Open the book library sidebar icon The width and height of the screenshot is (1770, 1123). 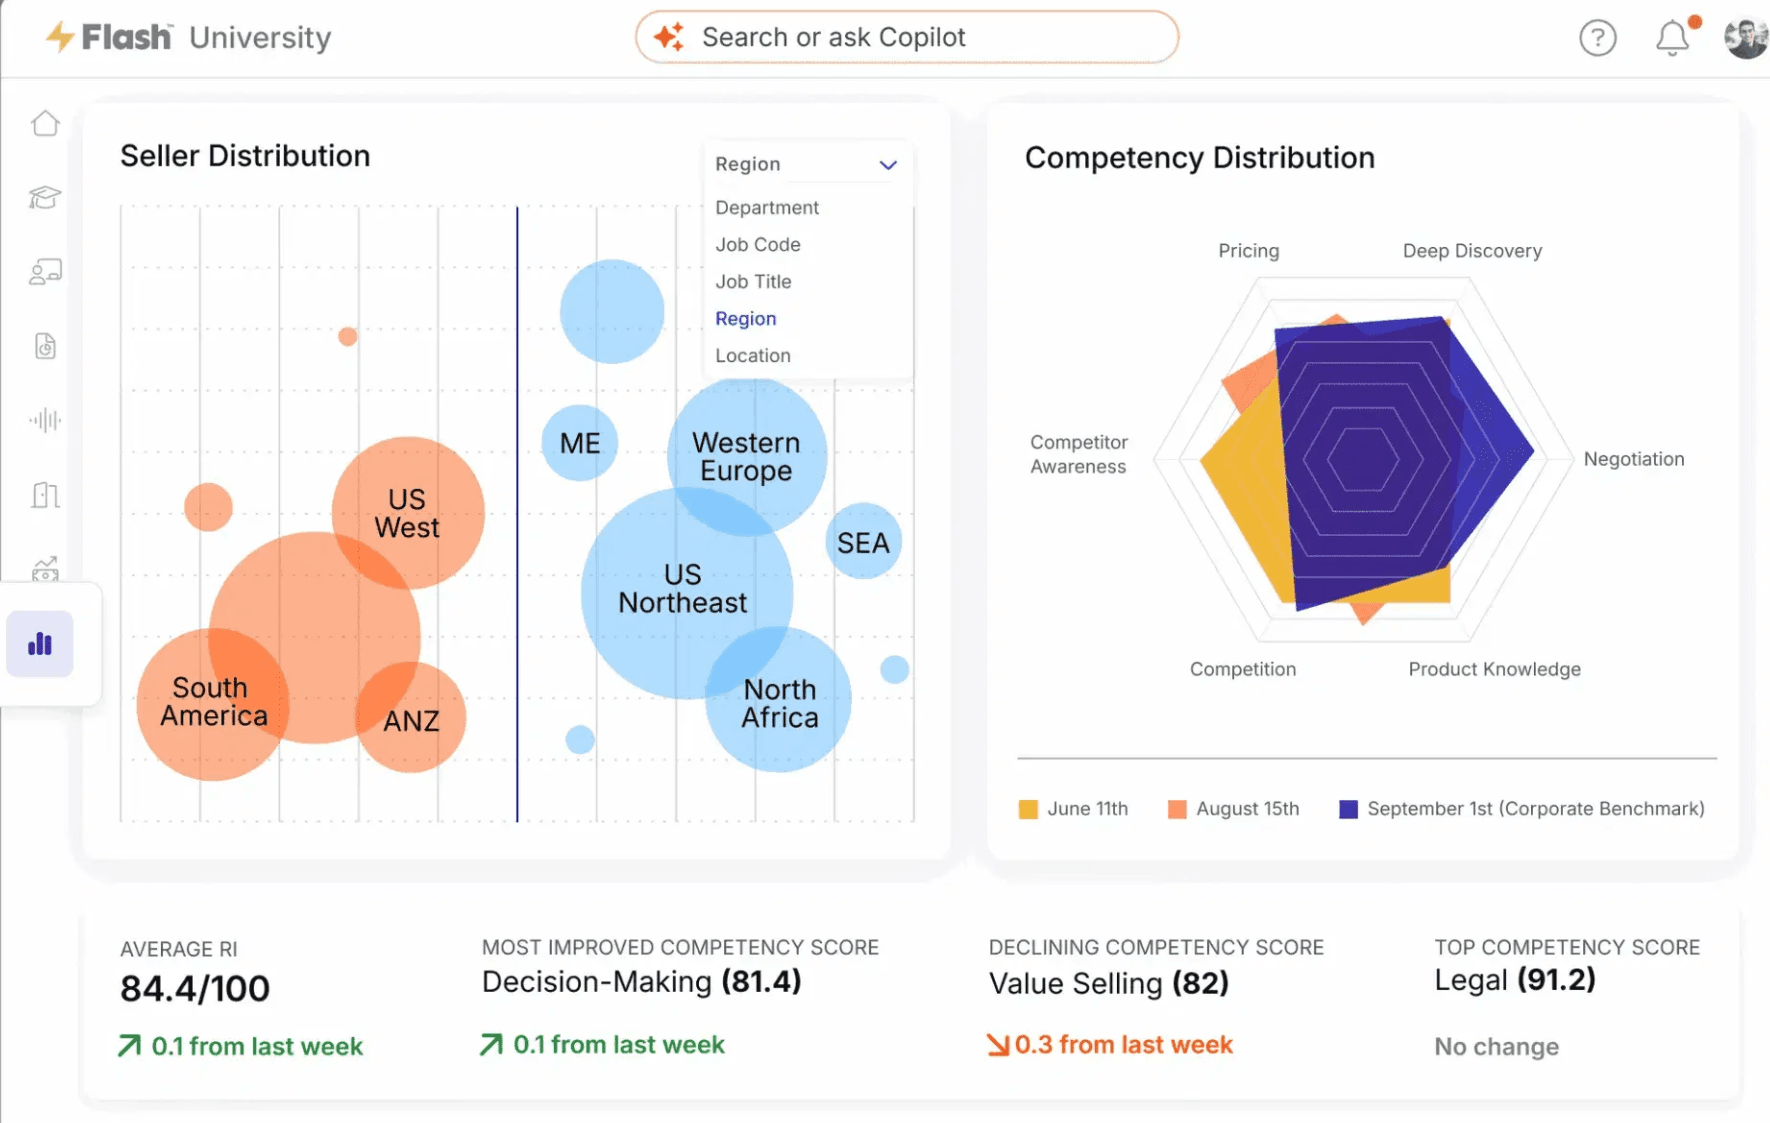point(45,494)
